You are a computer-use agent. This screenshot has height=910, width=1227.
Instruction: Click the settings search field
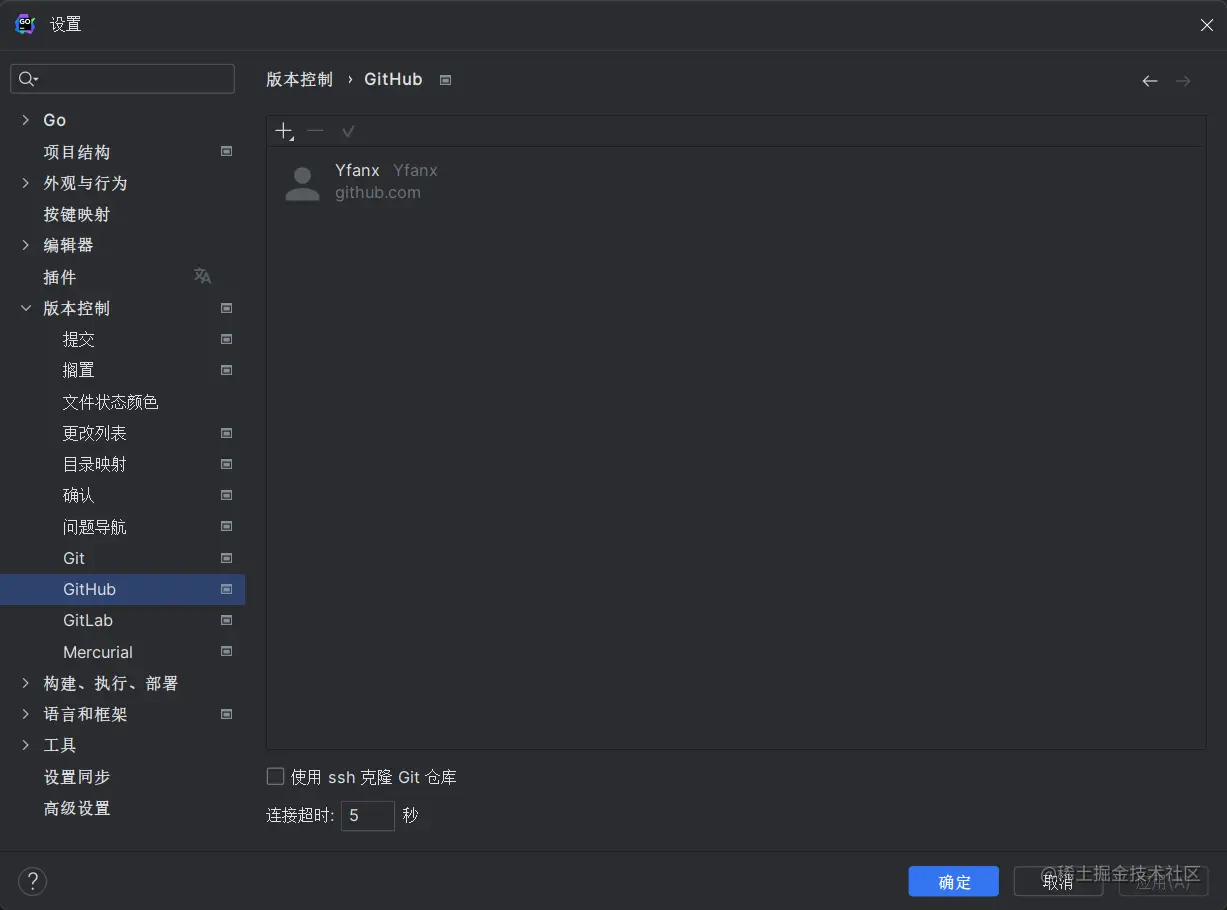[122, 79]
